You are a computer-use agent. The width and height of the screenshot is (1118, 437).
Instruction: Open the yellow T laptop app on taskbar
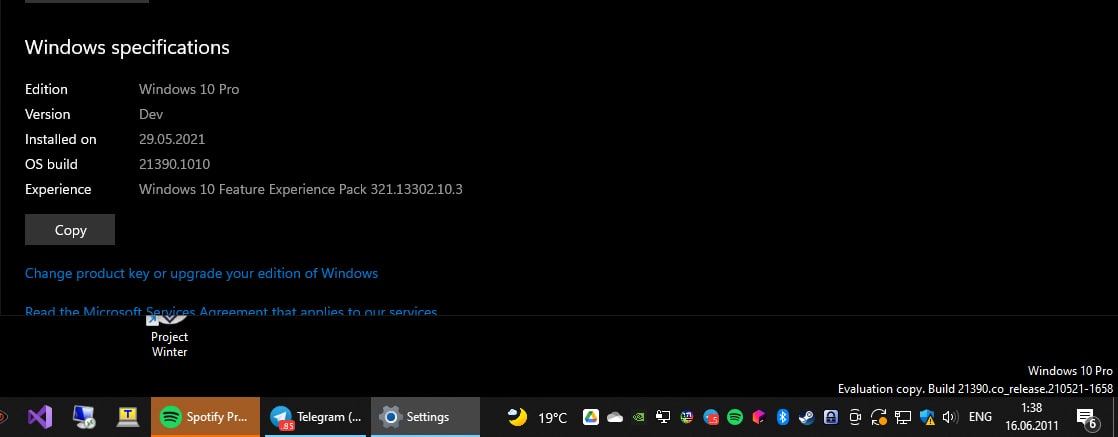point(128,416)
